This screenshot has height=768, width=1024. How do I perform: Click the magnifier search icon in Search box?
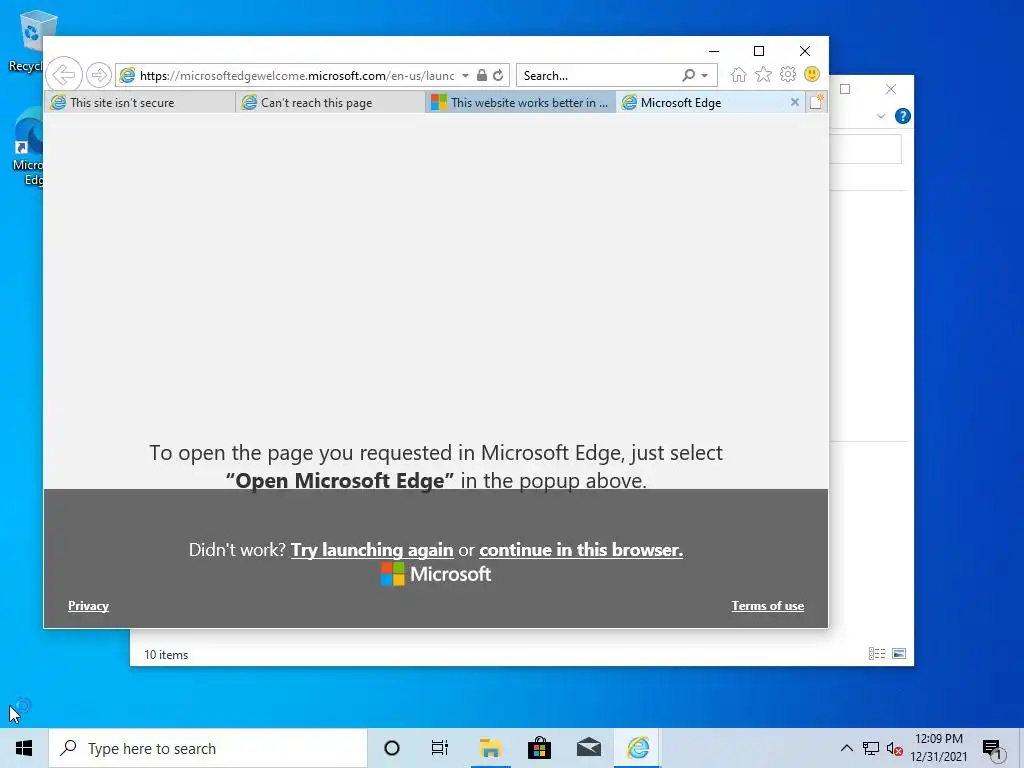pos(689,75)
